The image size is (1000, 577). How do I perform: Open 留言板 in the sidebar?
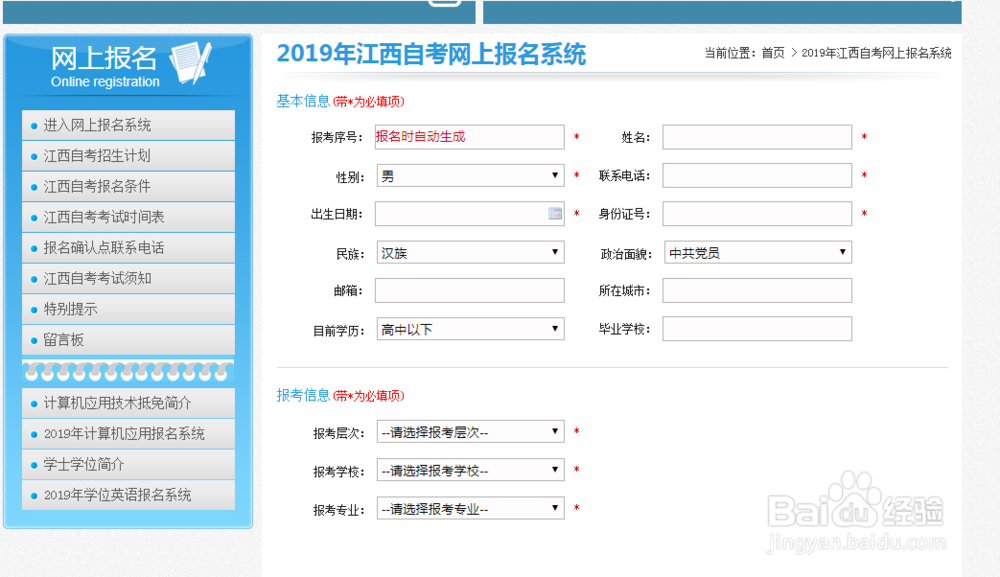pyautogui.click(x=128, y=339)
